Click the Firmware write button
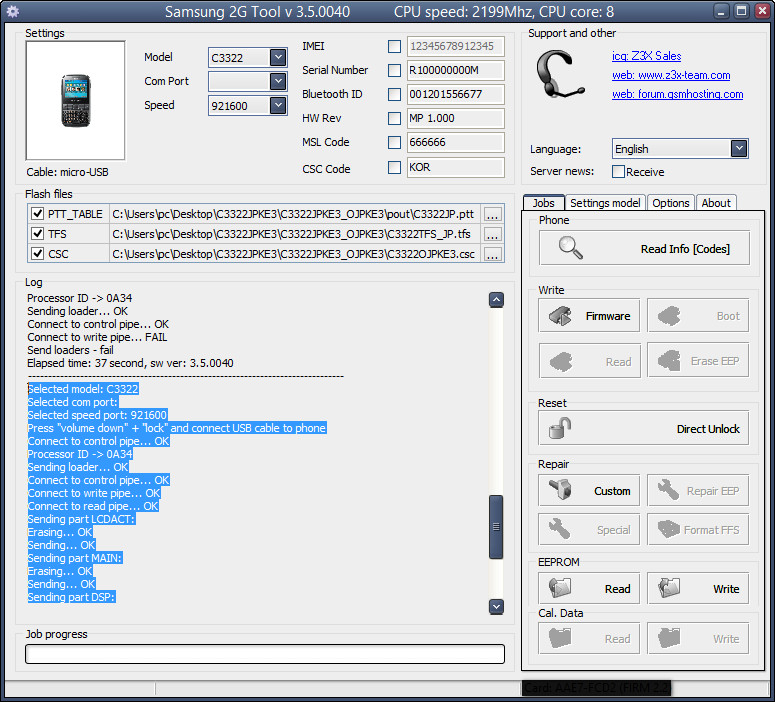The image size is (775, 702). pos(589,315)
